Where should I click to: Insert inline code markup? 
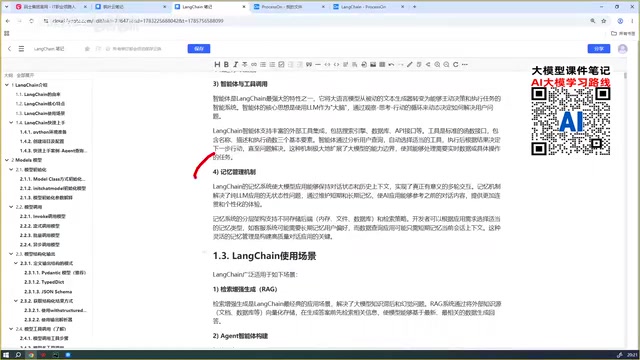[327, 64]
